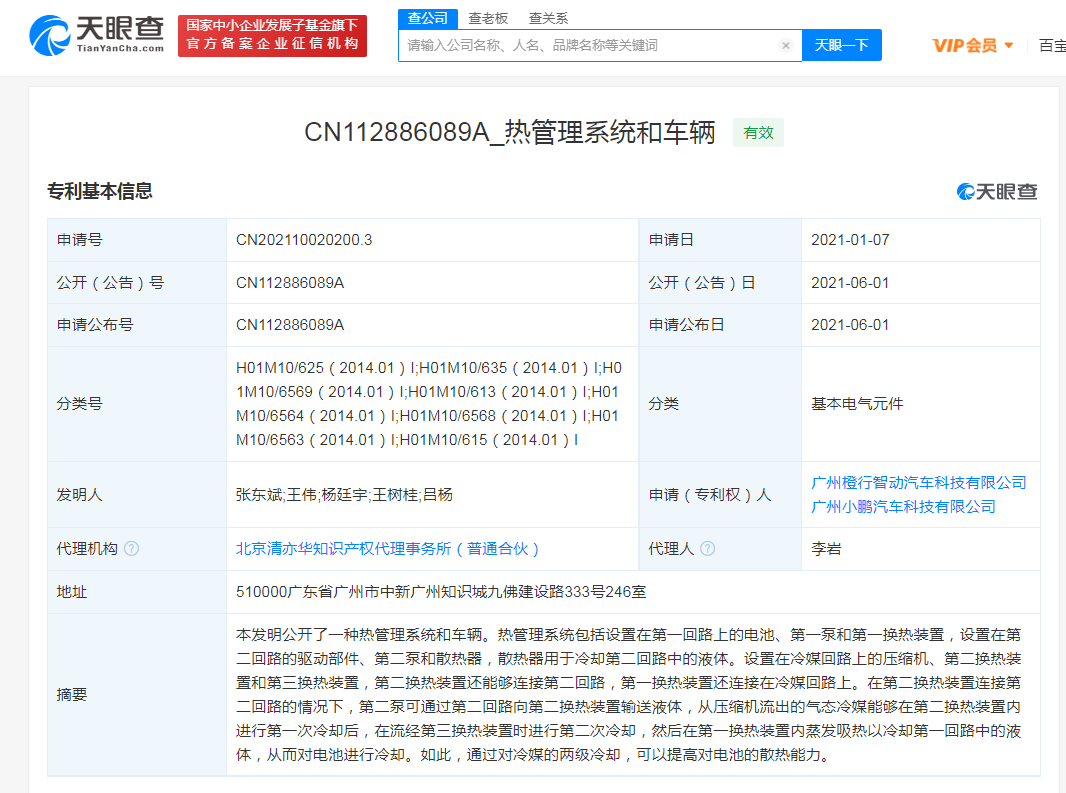Viewport: 1066px width, 793px height.
Task: Click the 专利基本信息 section heading
Action: [100, 192]
